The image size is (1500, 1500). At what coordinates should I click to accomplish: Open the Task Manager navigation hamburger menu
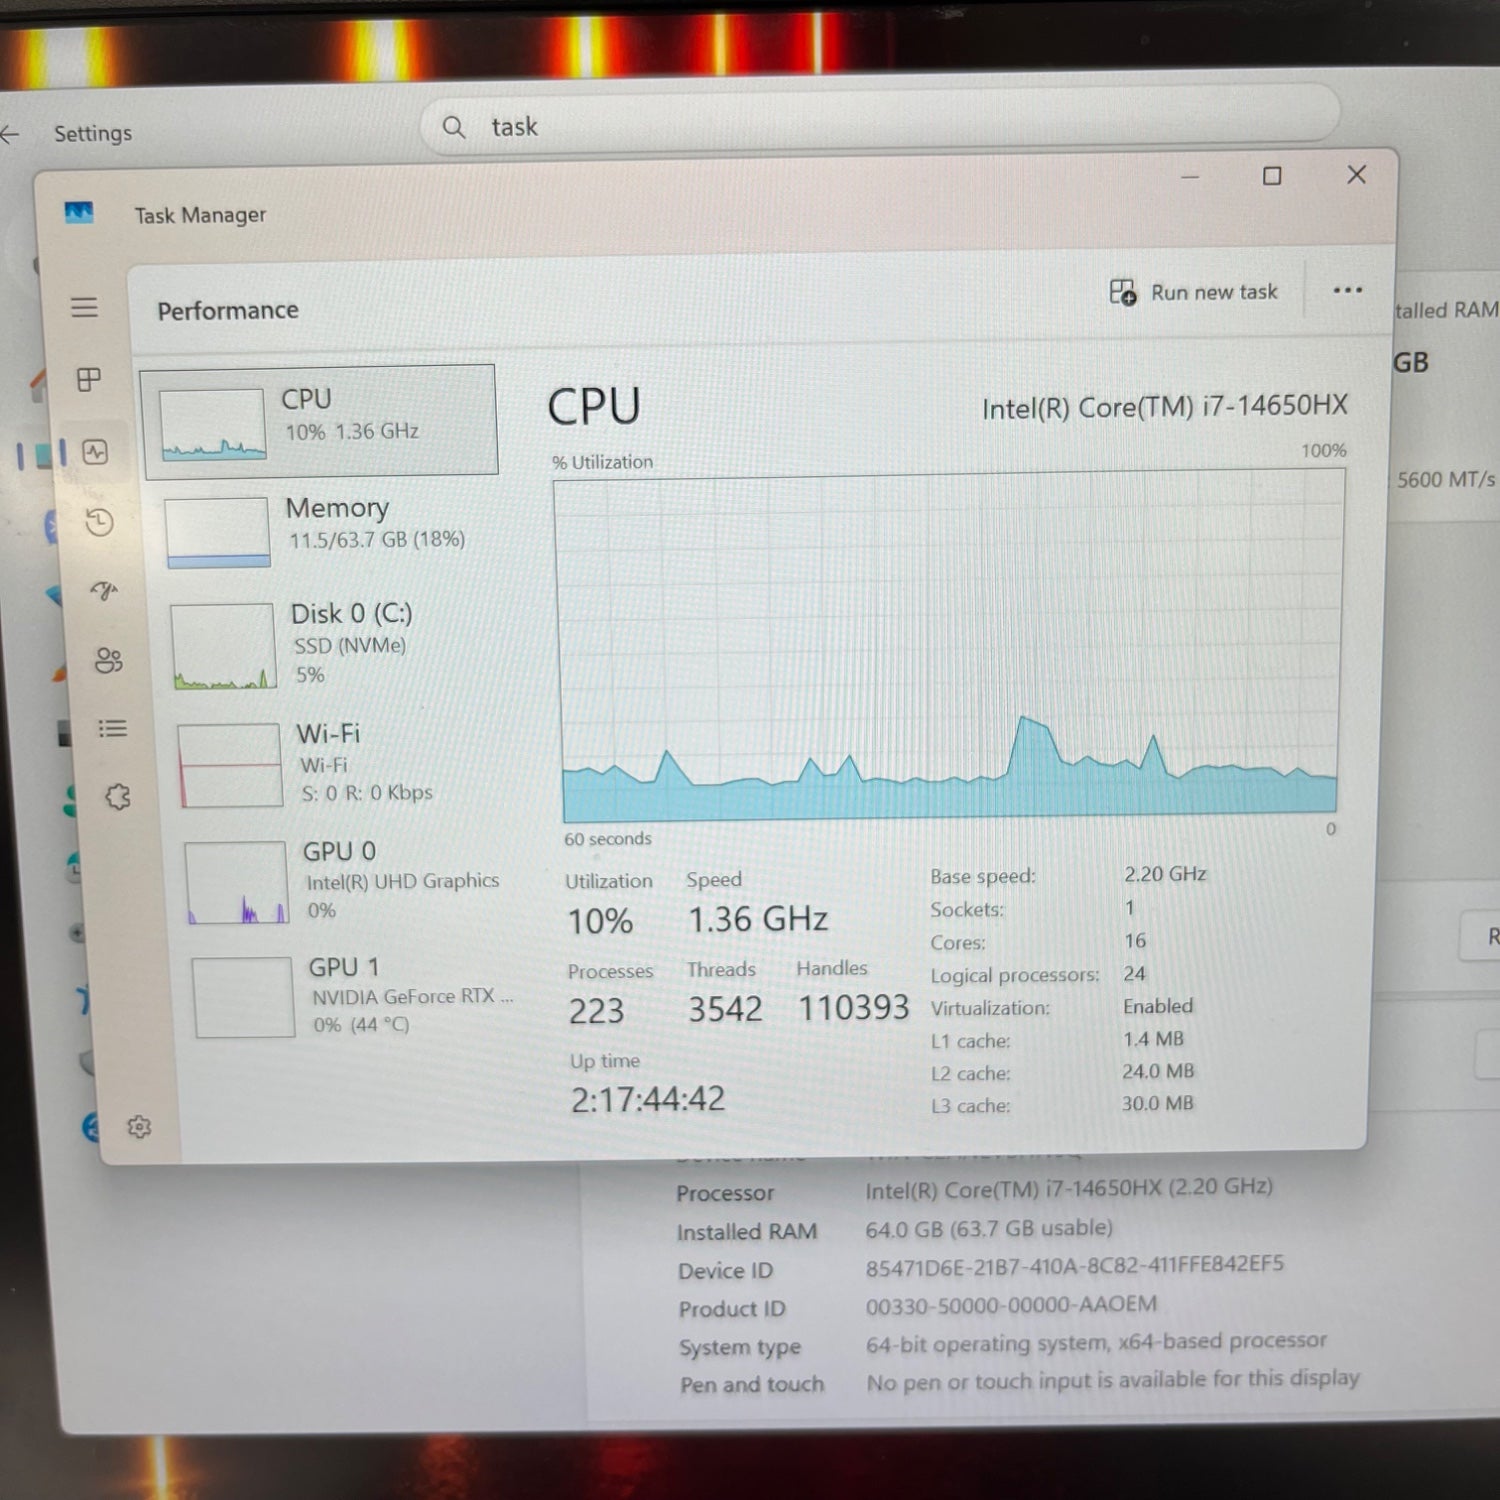[85, 307]
